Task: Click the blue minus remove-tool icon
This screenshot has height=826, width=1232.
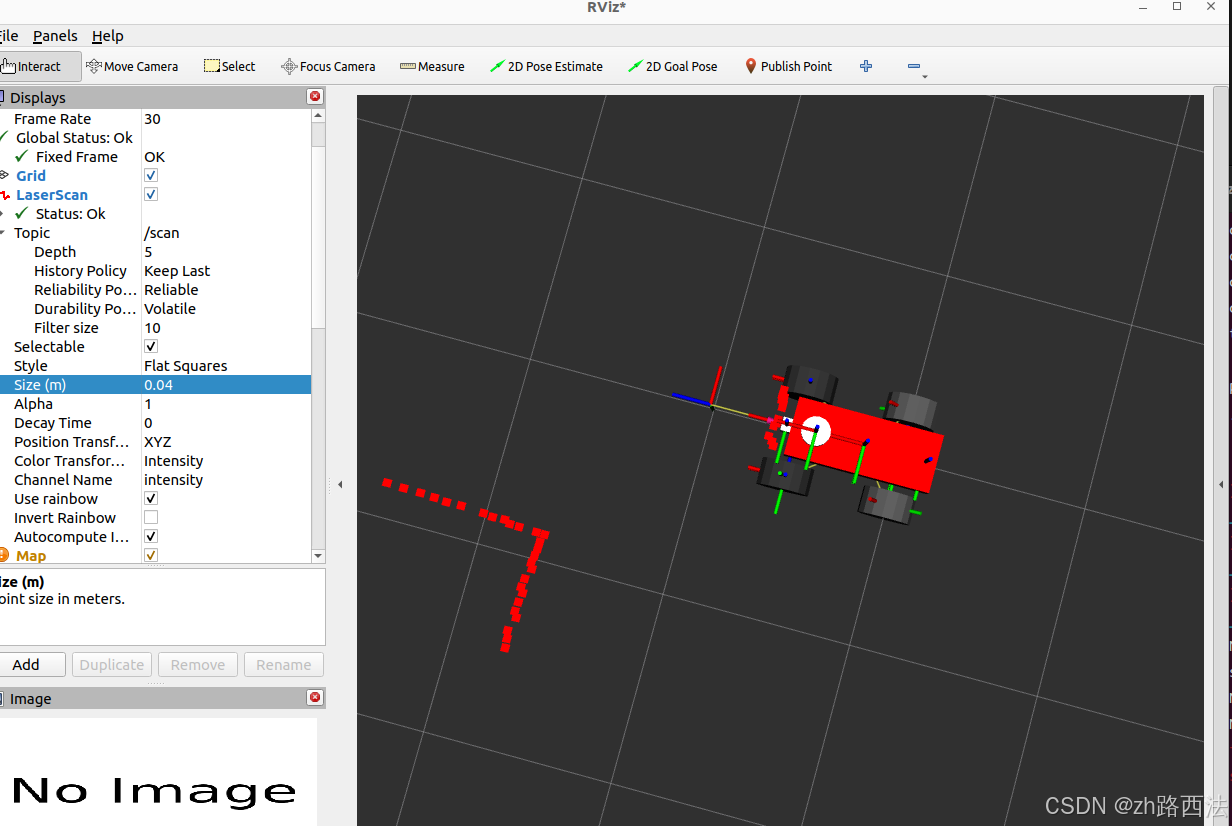Action: coord(914,67)
